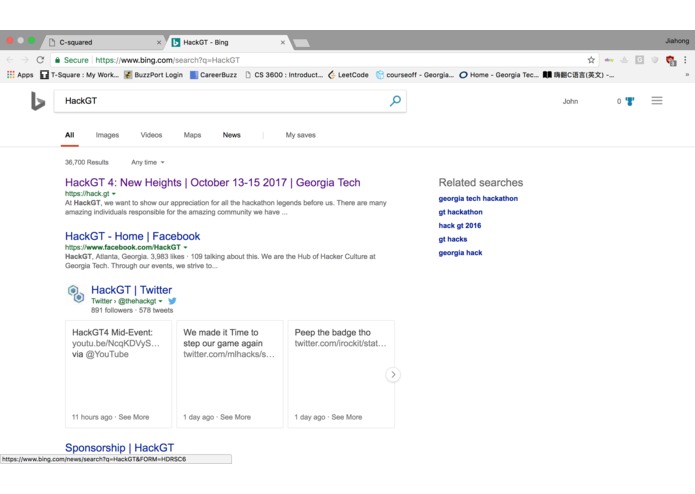
Task: Open CS 3600 bookmark
Action: click(x=284, y=75)
